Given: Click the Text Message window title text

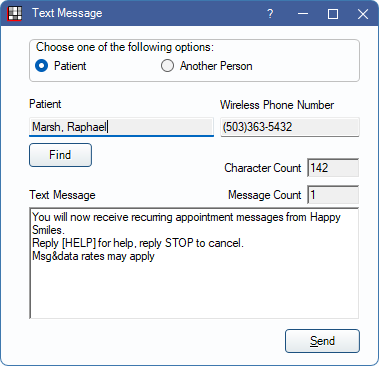Looking at the screenshot, I should click(x=67, y=13).
